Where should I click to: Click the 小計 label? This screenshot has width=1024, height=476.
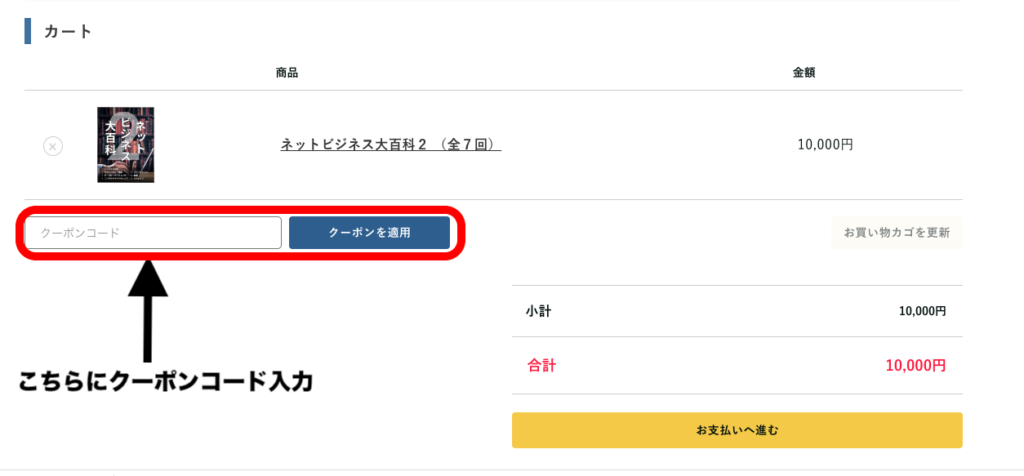click(538, 311)
